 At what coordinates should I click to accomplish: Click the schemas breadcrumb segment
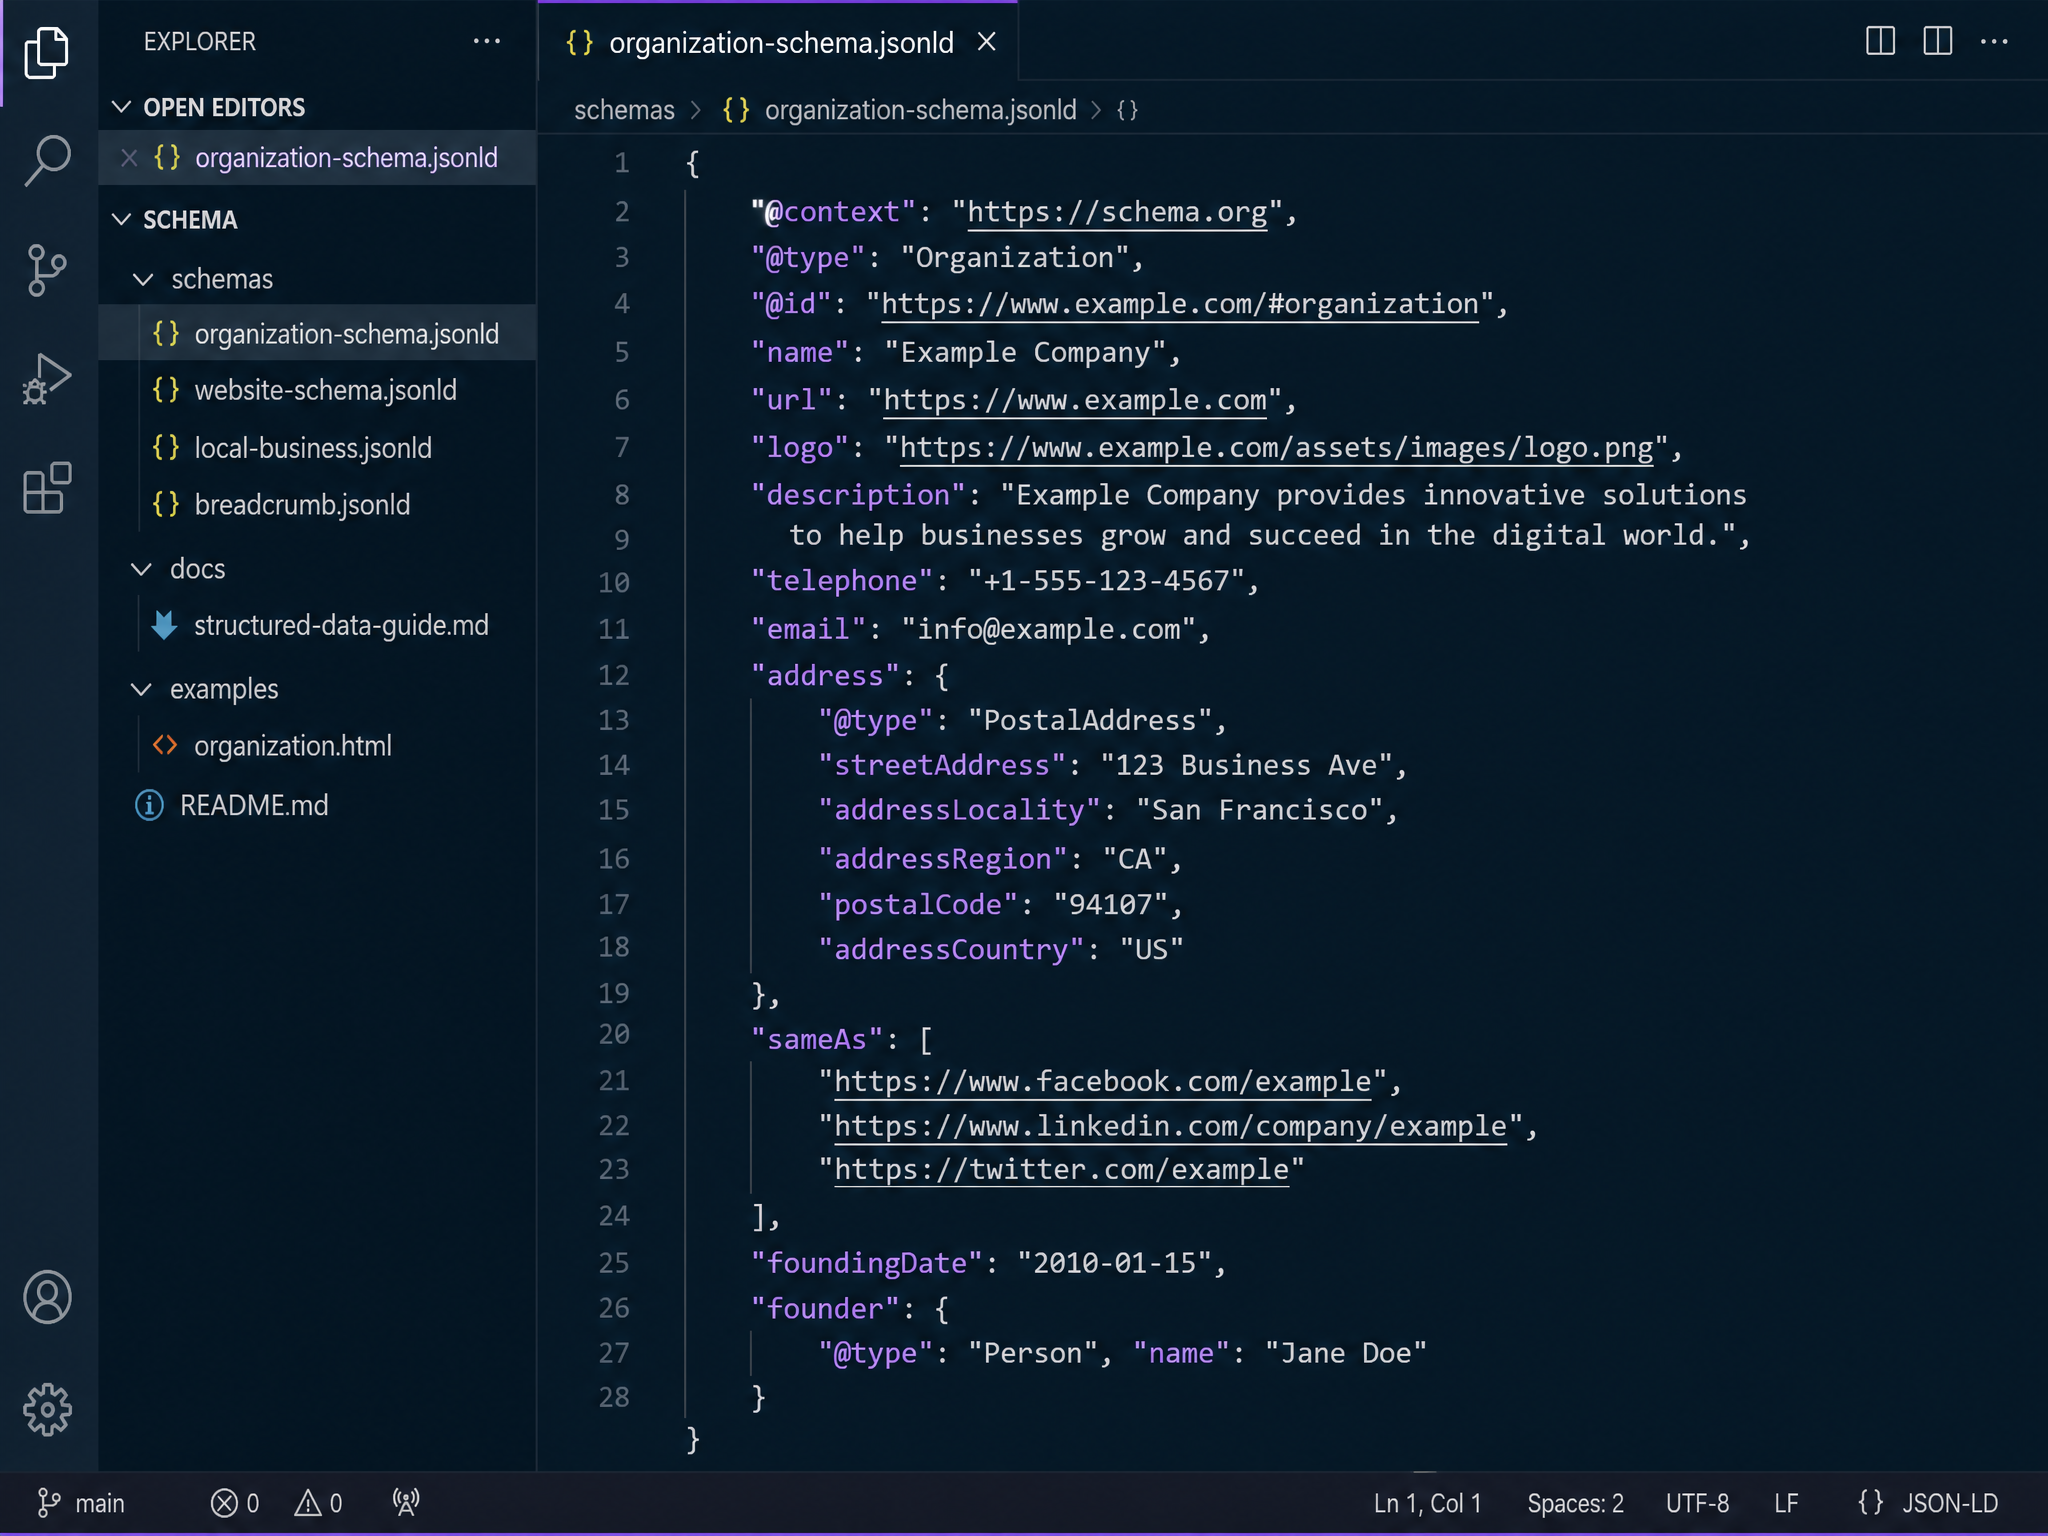(624, 110)
